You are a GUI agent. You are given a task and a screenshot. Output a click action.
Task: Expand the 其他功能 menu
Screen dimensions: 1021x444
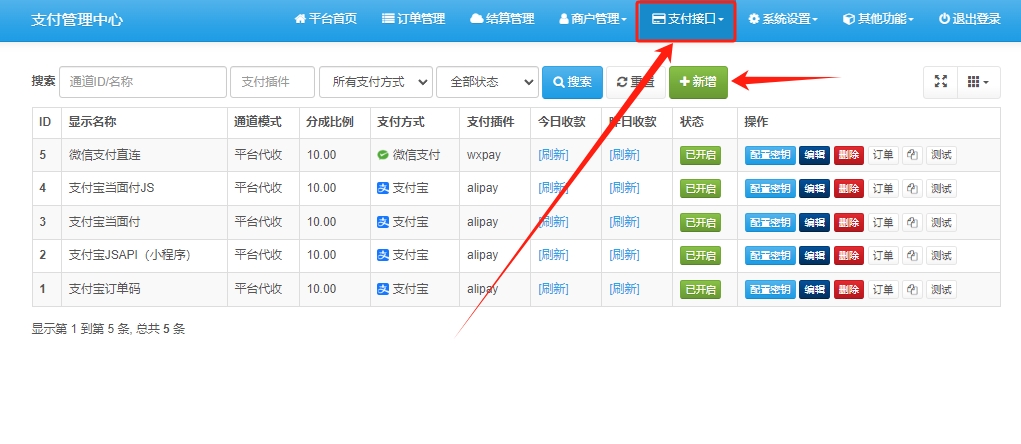[878, 19]
